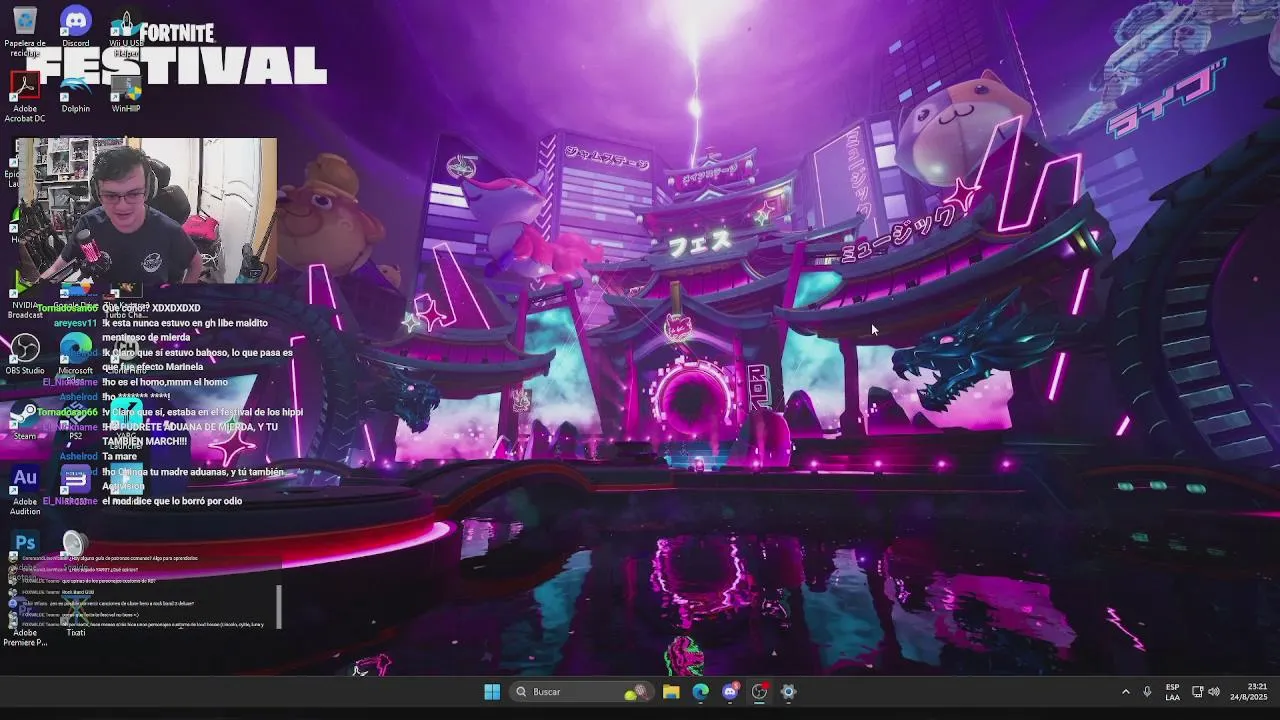This screenshot has height=720, width=1280.
Task: Click chat username "areyesv11"
Action: pyautogui.click(x=75, y=323)
